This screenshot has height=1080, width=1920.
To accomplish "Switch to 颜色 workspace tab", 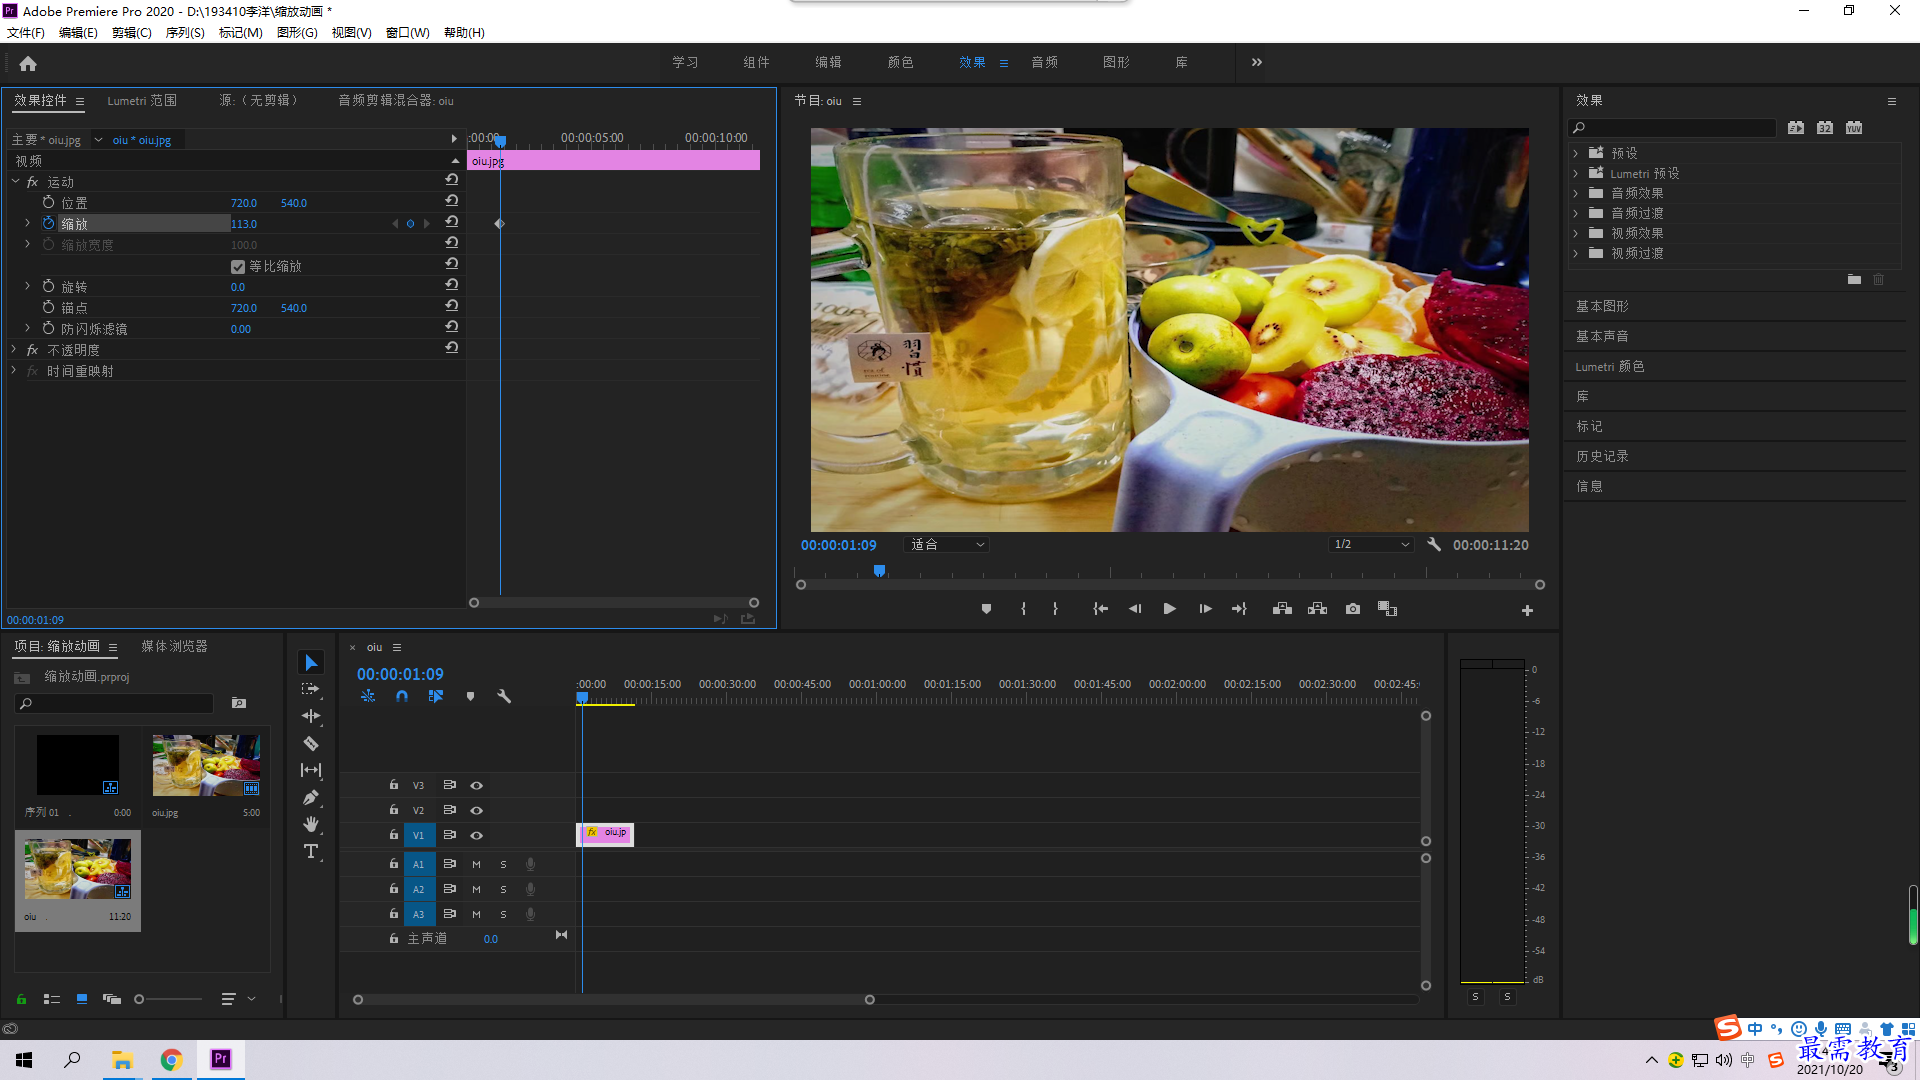I will click(900, 62).
